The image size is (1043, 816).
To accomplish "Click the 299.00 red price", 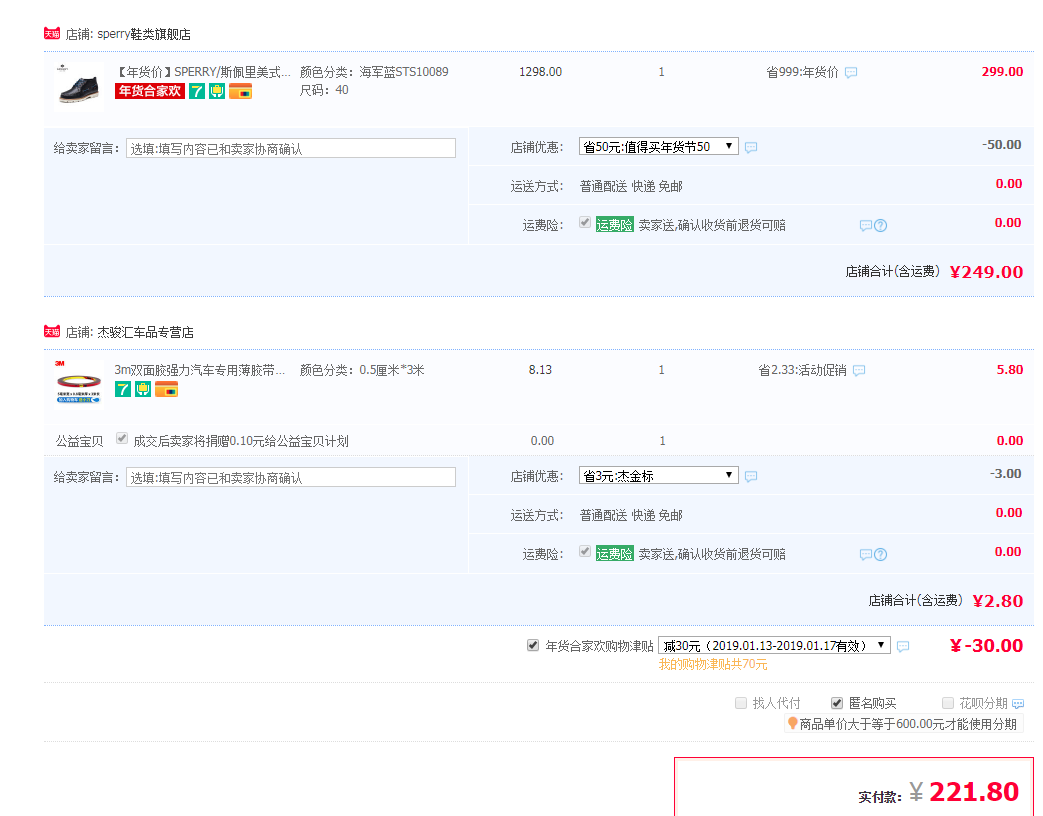I will (x=1002, y=72).
